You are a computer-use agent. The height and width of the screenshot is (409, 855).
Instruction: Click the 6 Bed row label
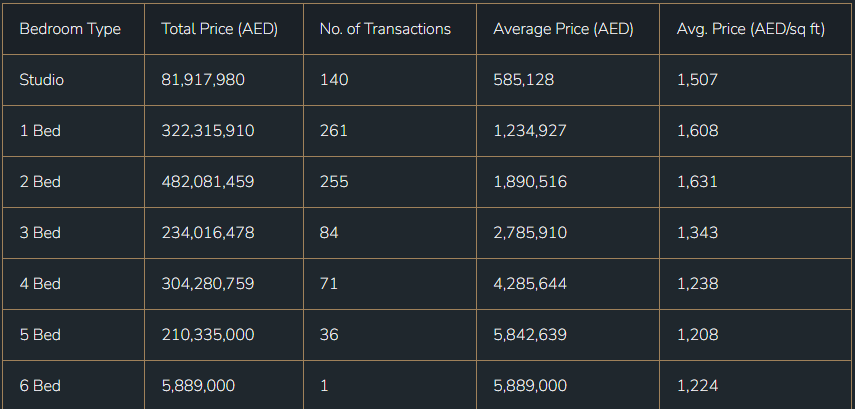coord(40,386)
